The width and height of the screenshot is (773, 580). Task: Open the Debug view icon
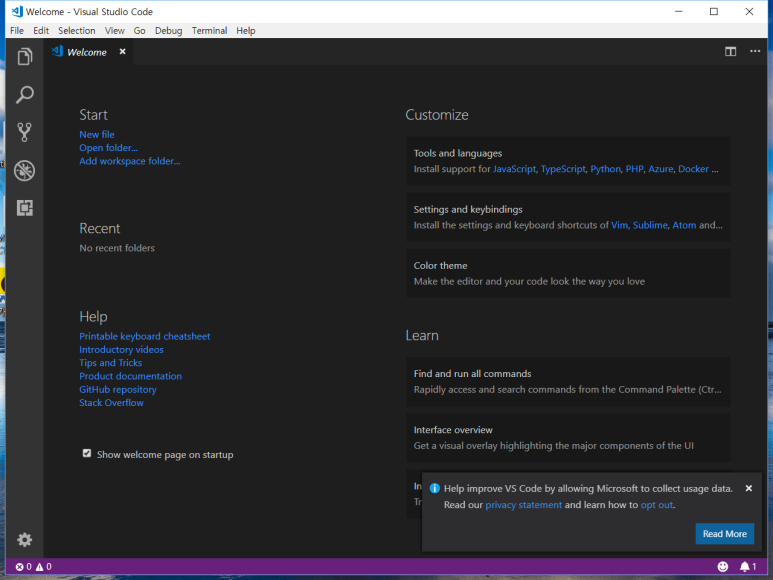tap(25, 171)
